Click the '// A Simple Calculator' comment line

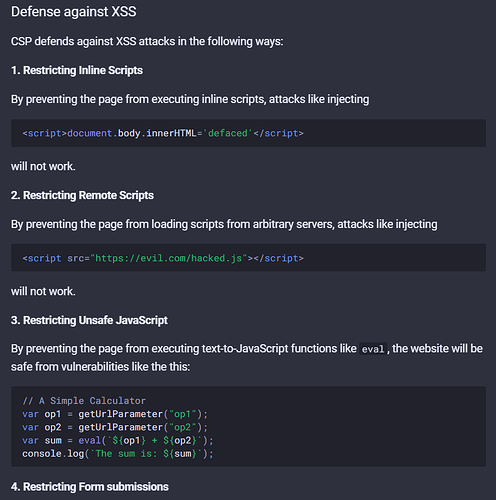(84, 401)
